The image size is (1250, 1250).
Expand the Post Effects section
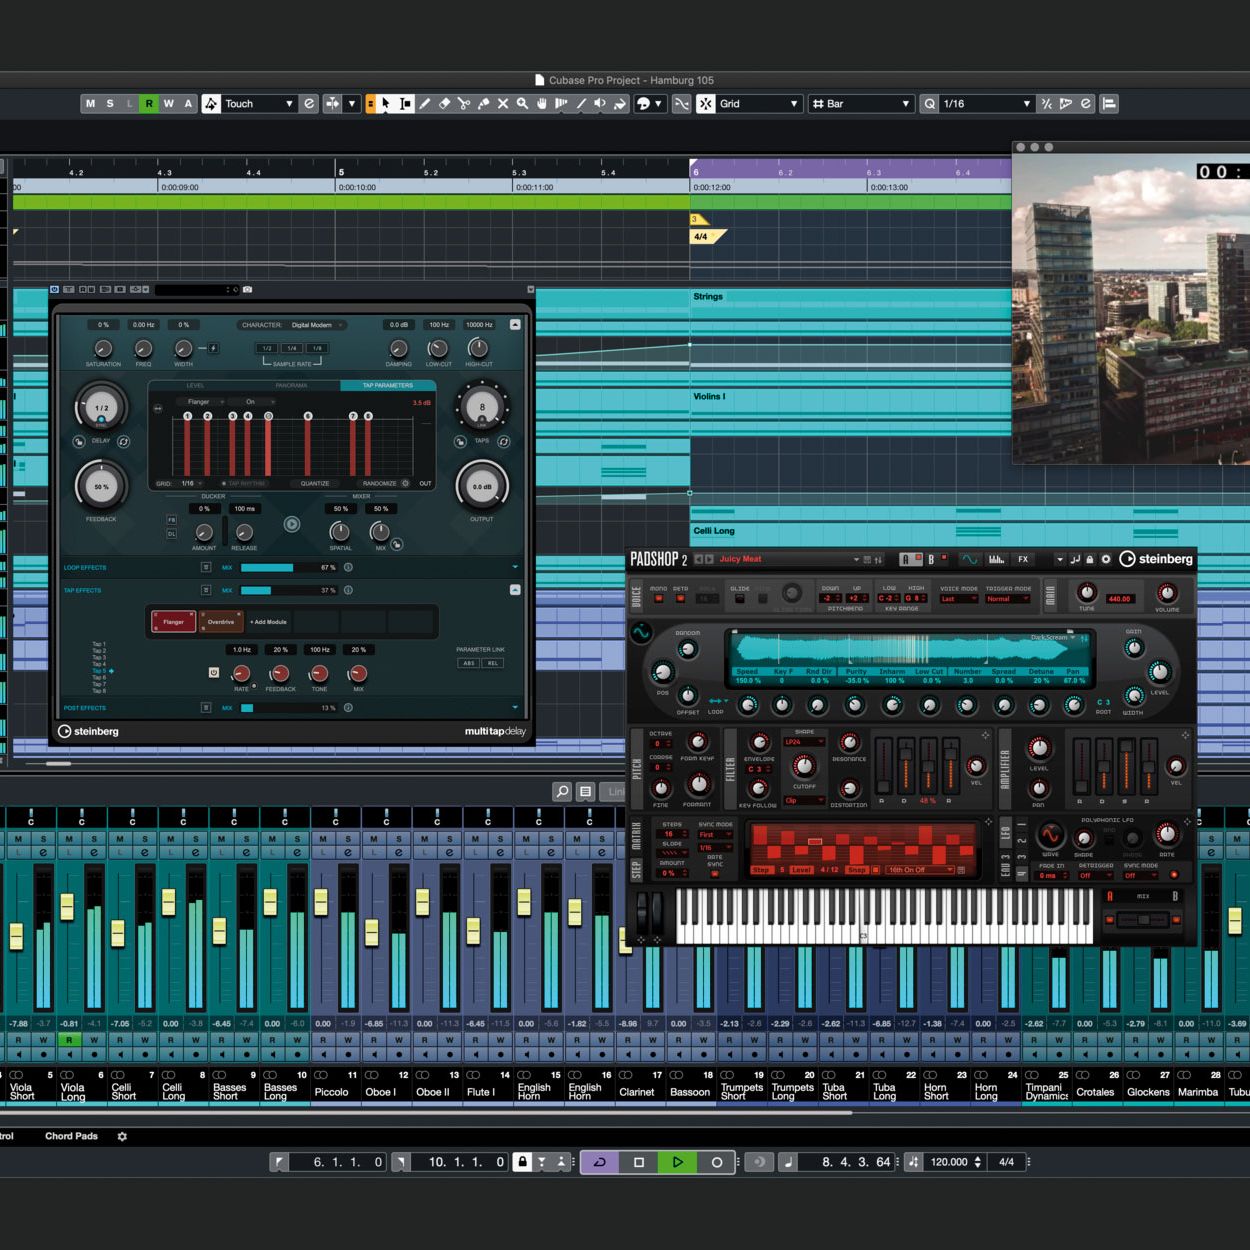(515, 708)
